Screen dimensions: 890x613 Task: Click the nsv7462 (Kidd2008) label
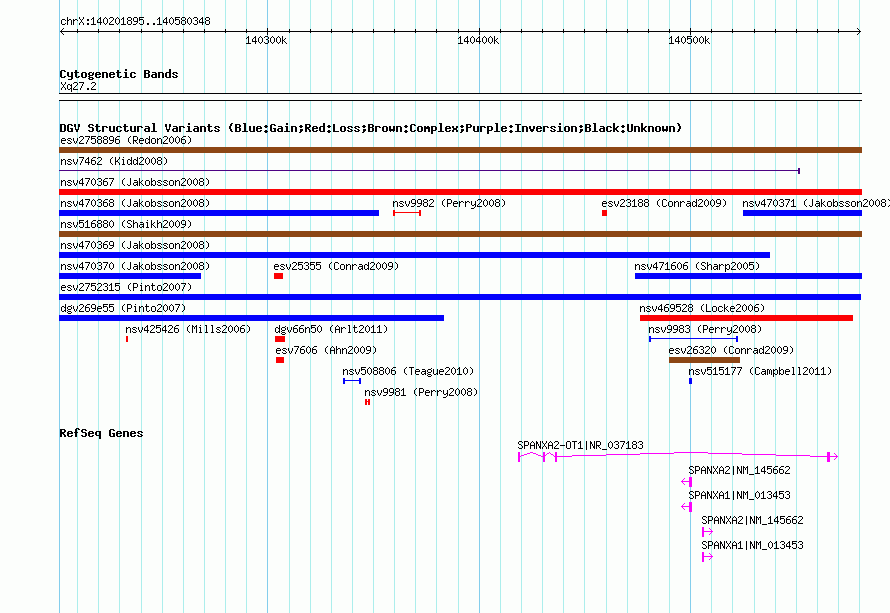coord(114,161)
